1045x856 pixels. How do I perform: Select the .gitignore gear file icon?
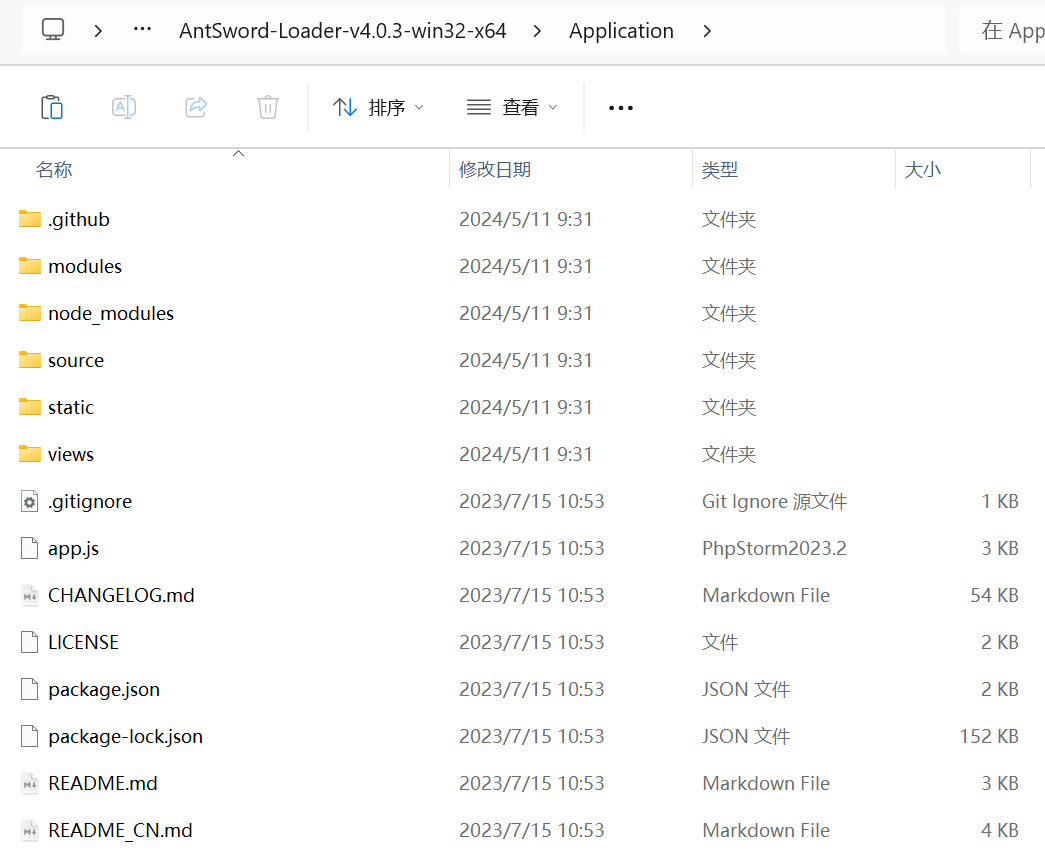[x=29, y=501]
